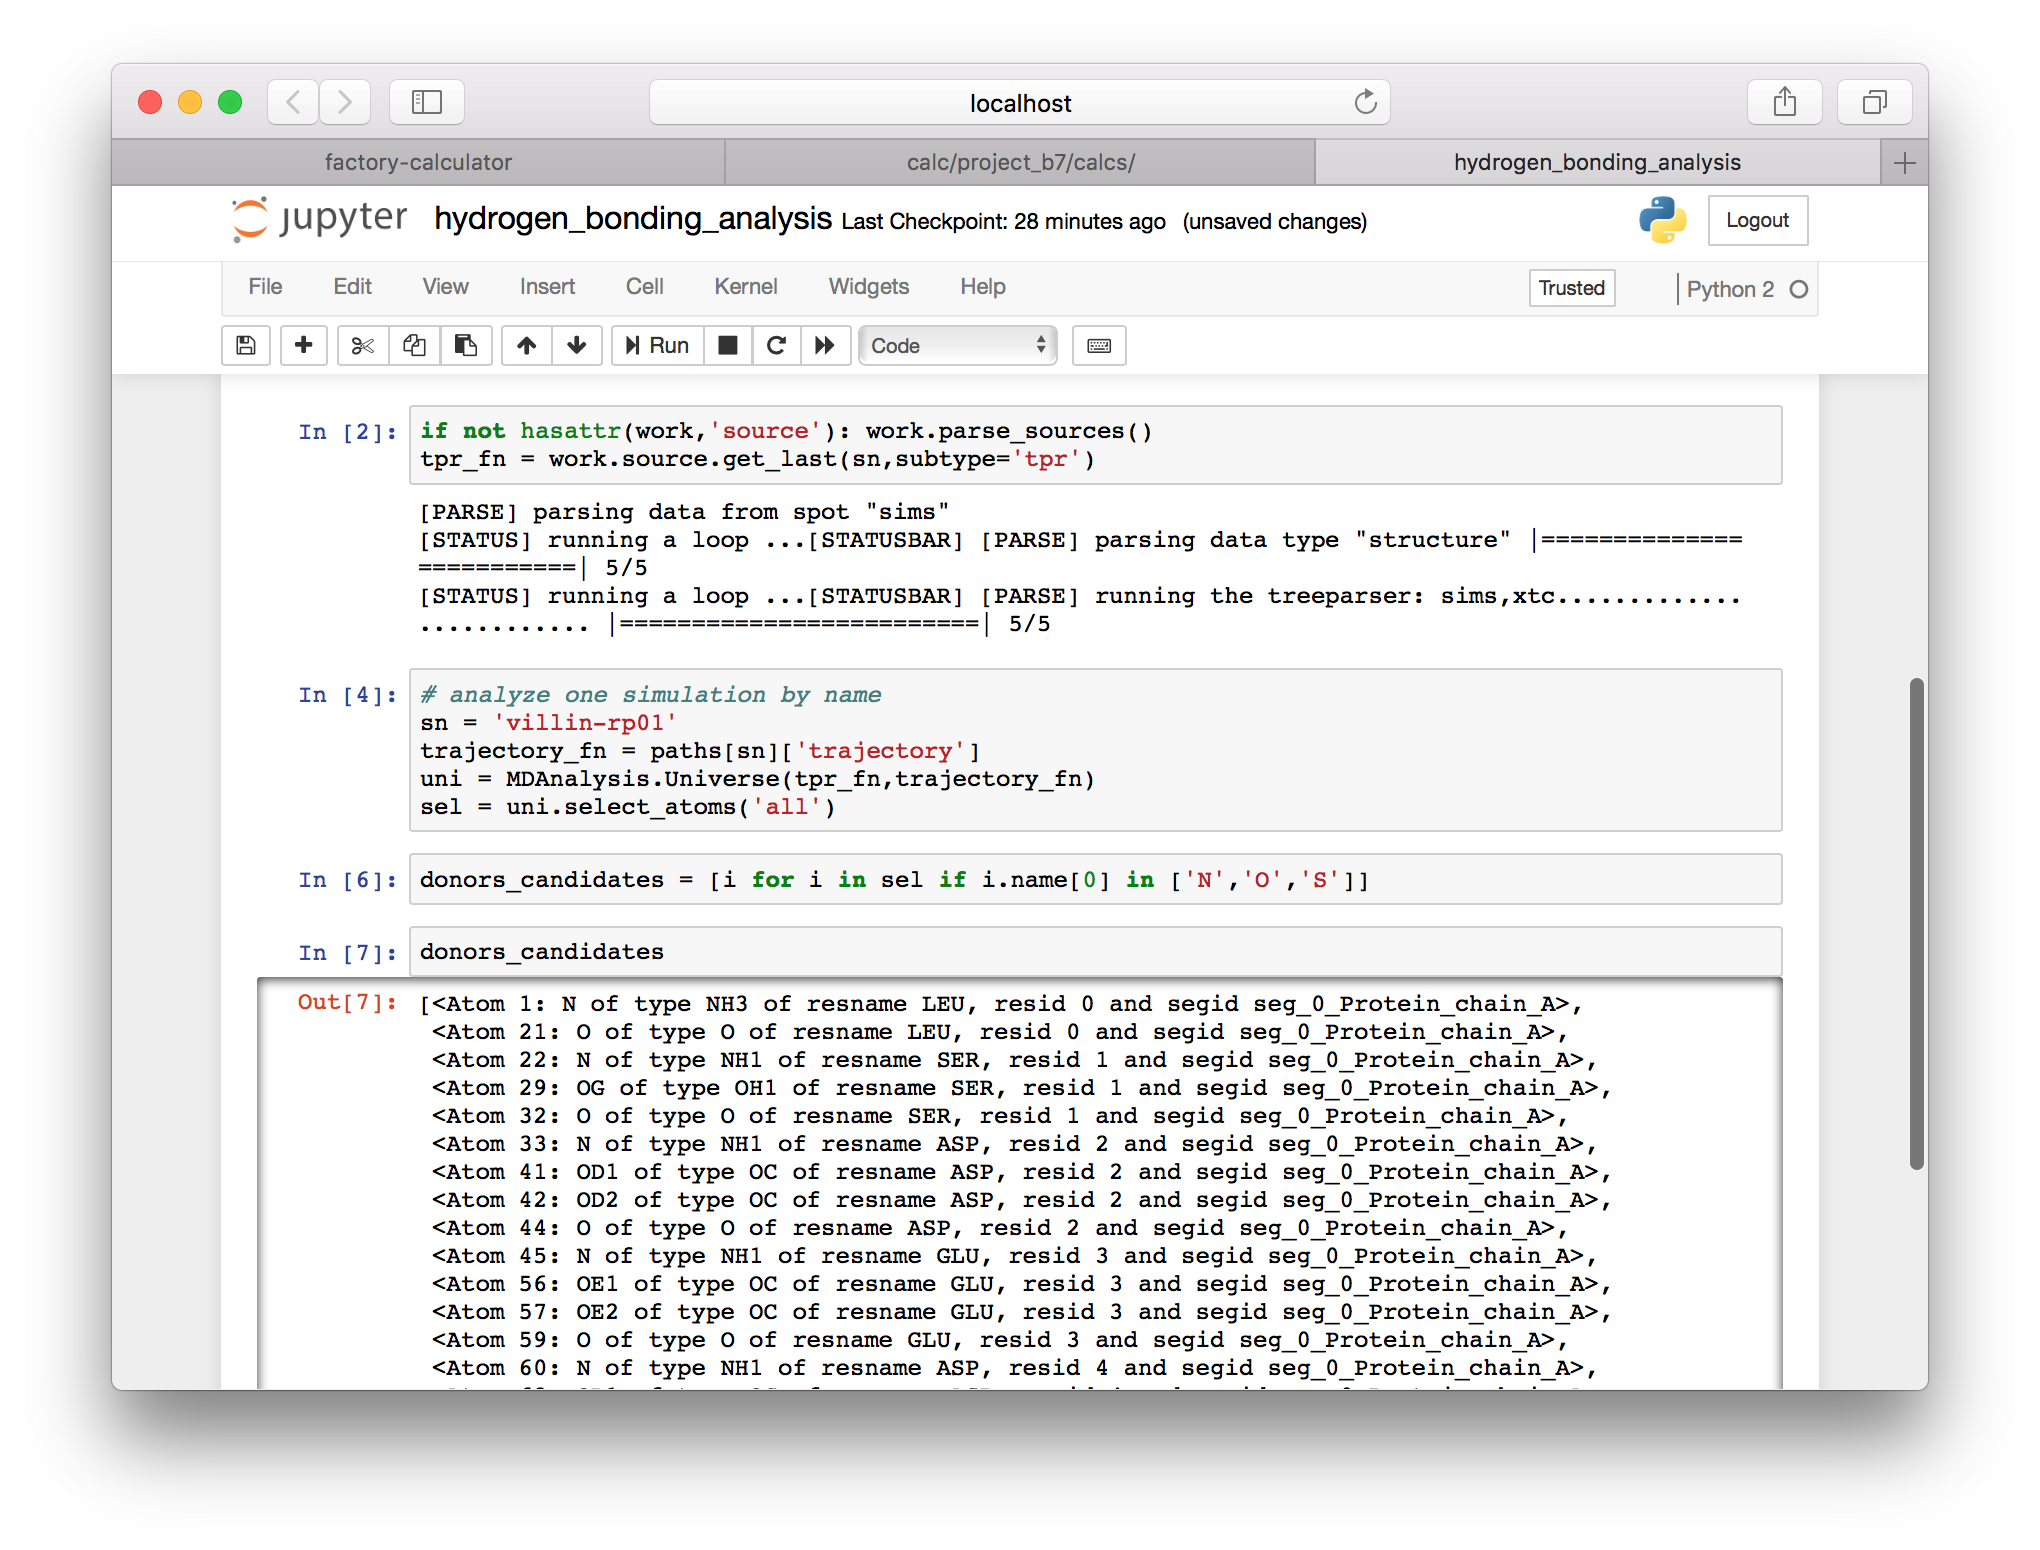Click the Last Checkpoint status text
2040x1550 pixels.
pos(1003,221)
